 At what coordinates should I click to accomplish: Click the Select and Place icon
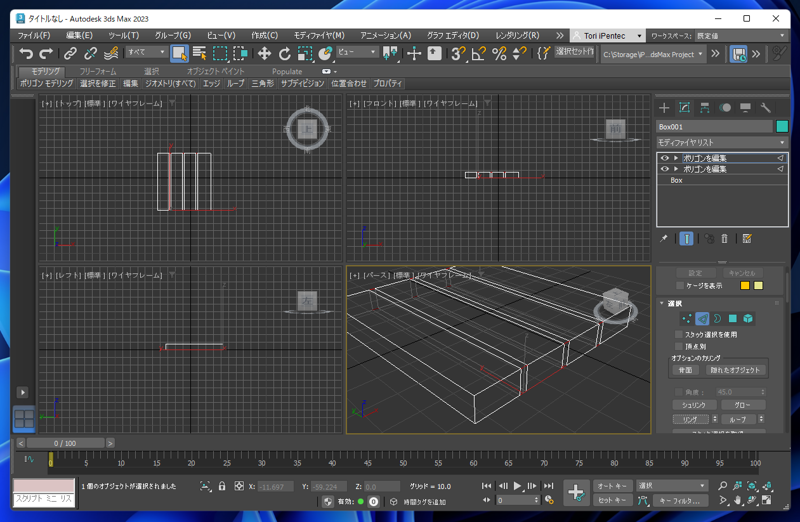325,53
